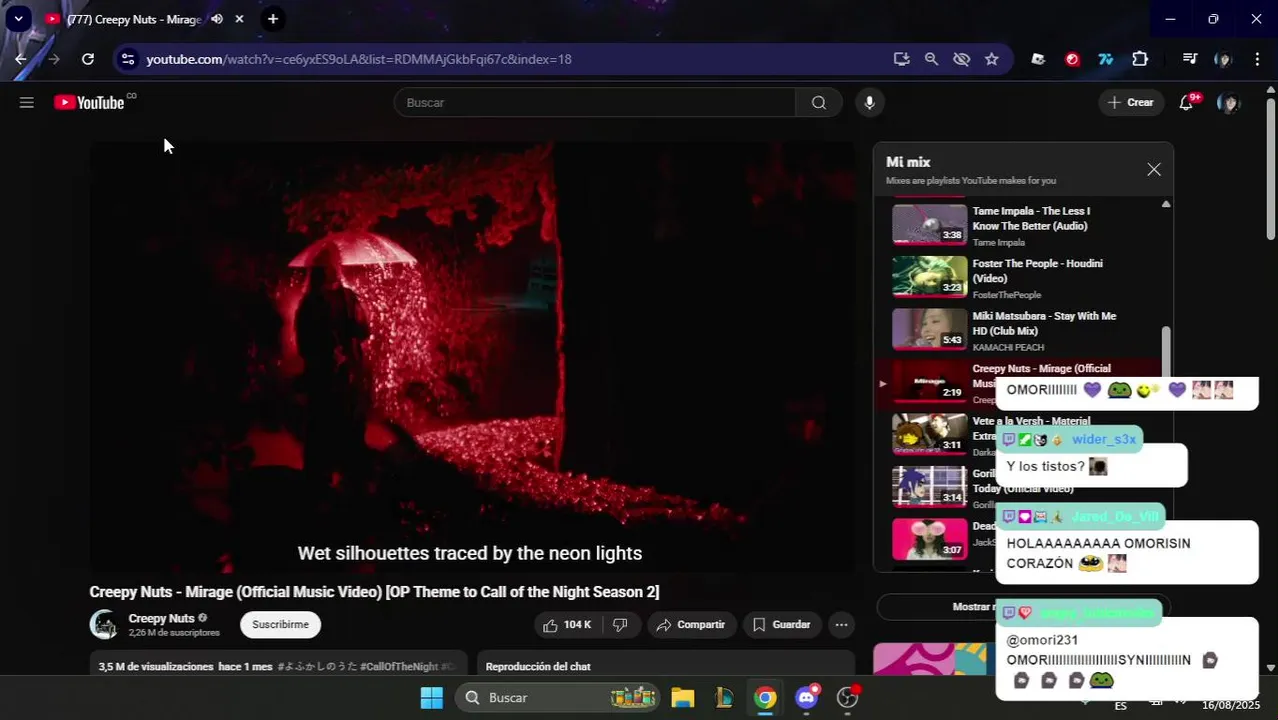
Task: Open Windows Start menu
Action: pyautogui.click(x=432, y=698)
